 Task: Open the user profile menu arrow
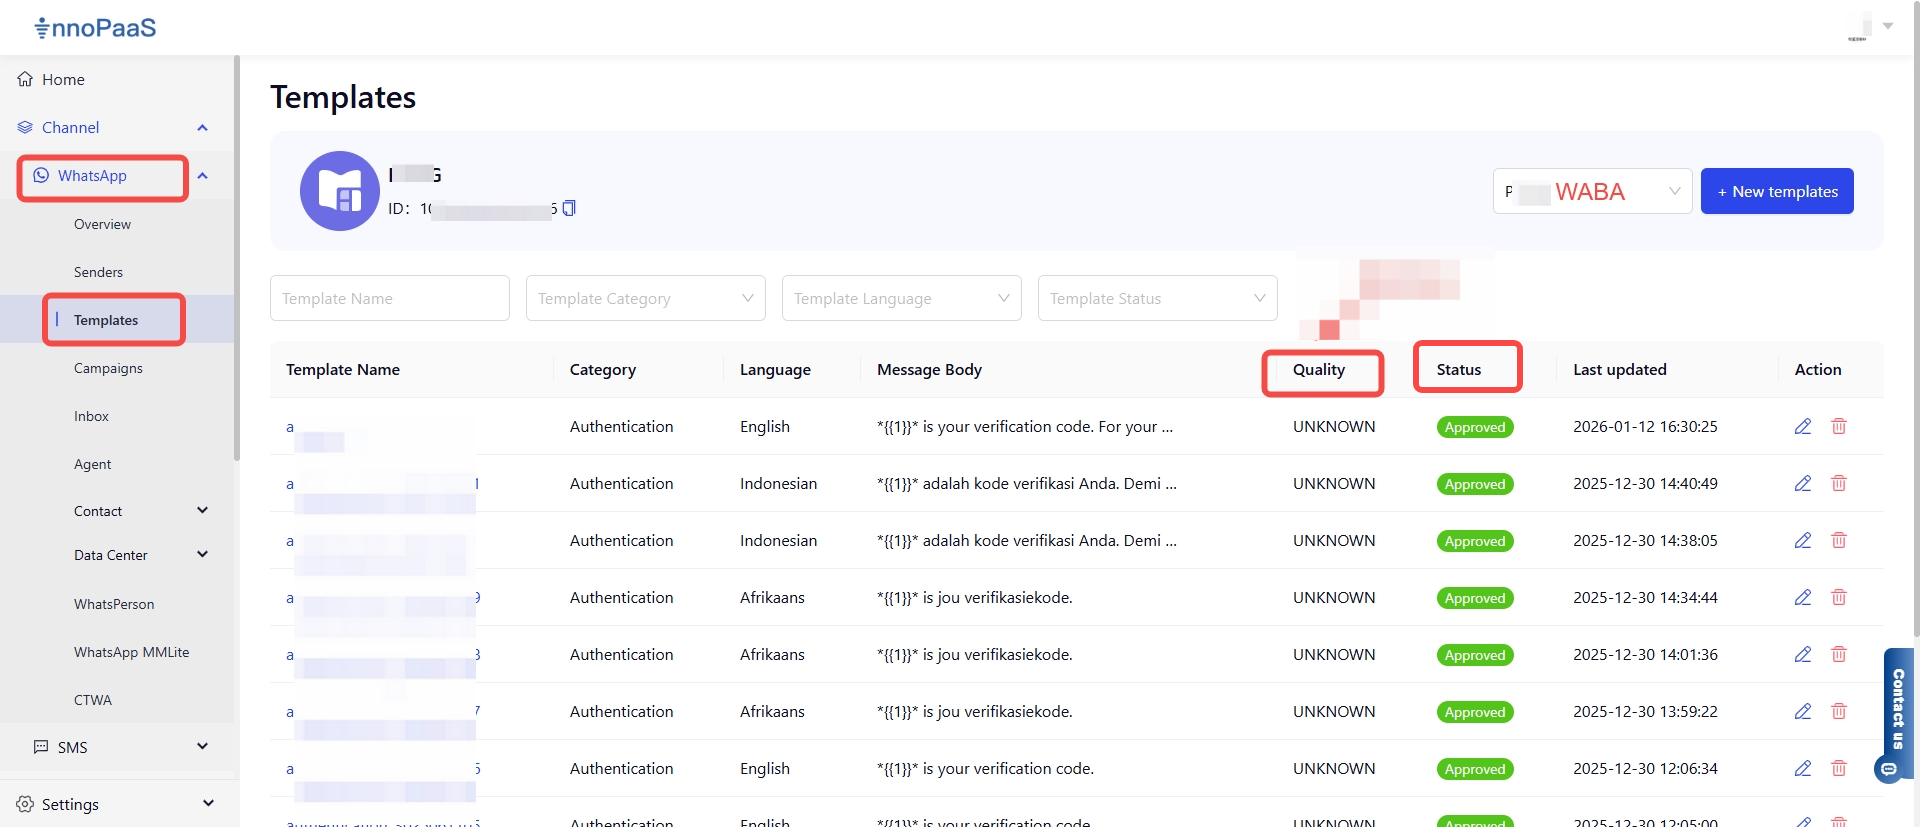click(1888, 26)
